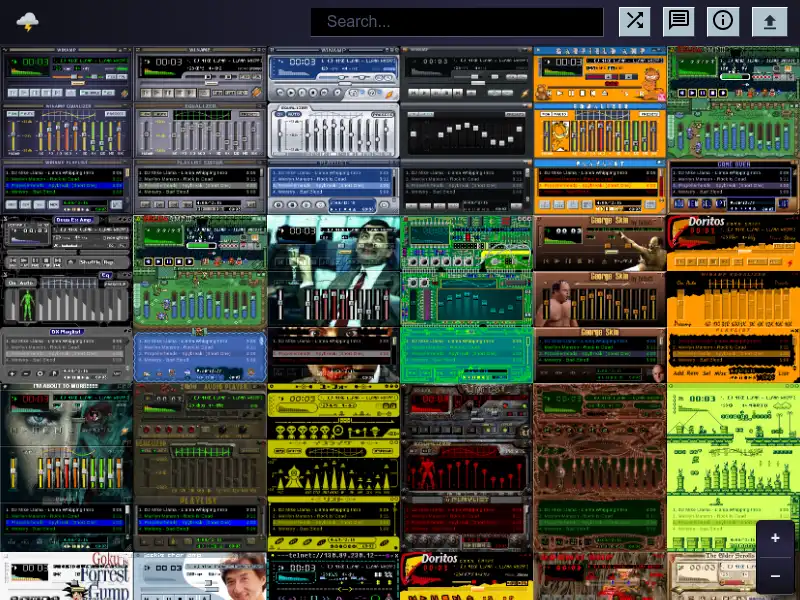Viewport: 800px width, 600px height.
Task: Open the Mr. Bean skin thumbnail
Action: (x=333, y=298)
